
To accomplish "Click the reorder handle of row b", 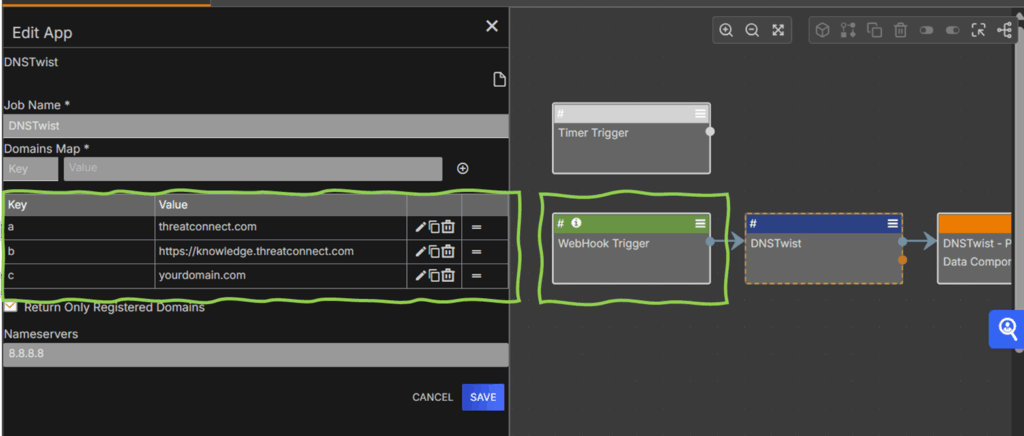I will point(477,251).
